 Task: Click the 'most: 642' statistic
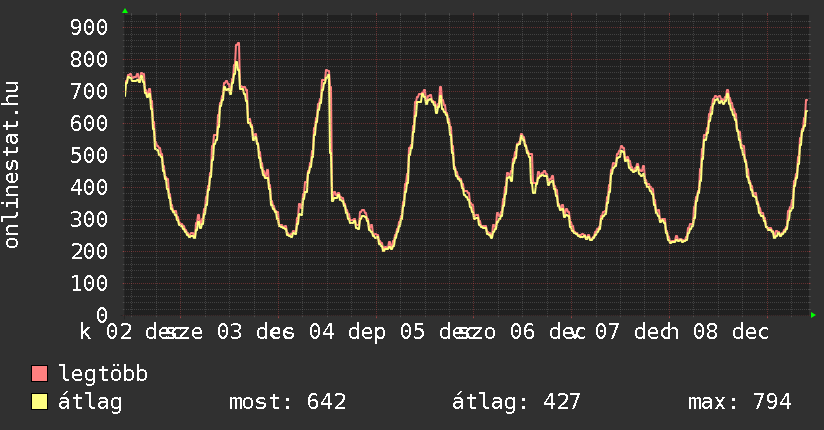pyautogui.click(x=288, y=403)
